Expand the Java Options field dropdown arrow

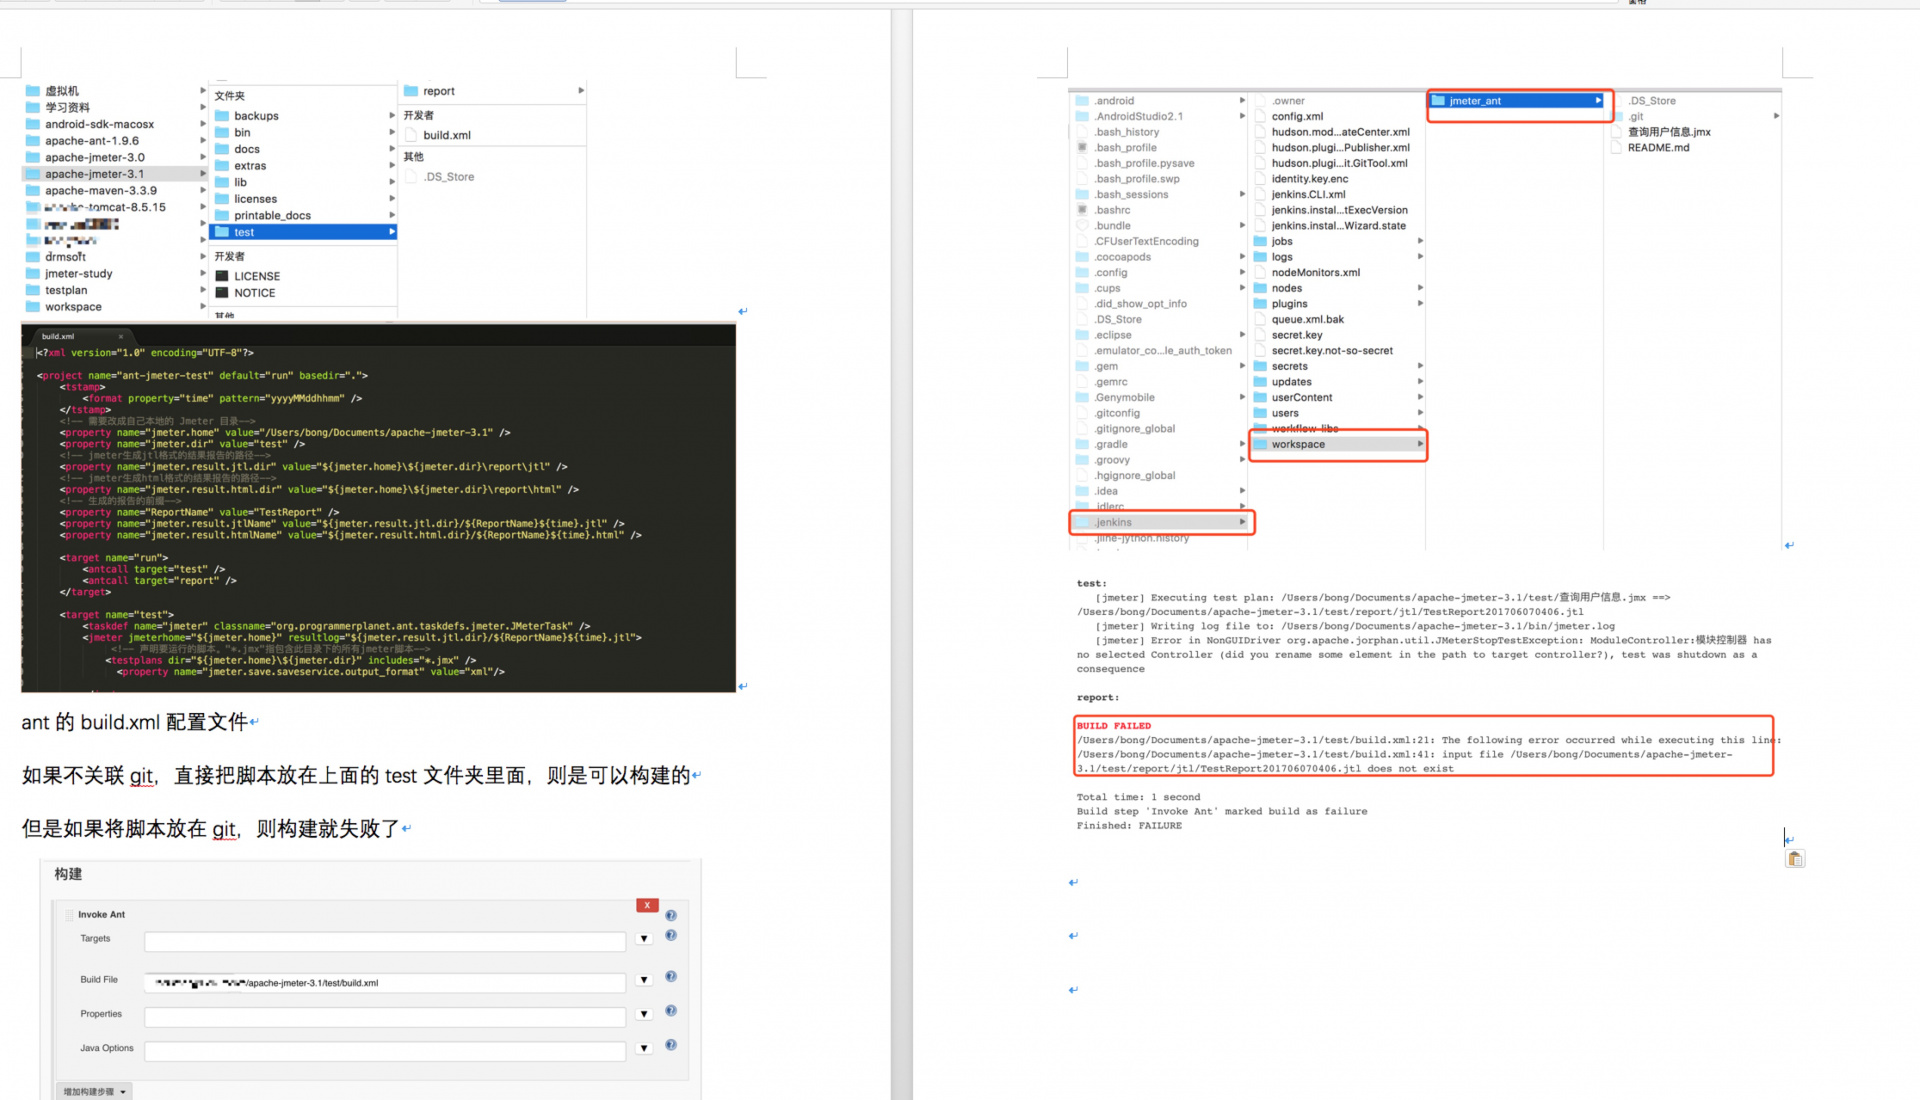point(644,1049)
